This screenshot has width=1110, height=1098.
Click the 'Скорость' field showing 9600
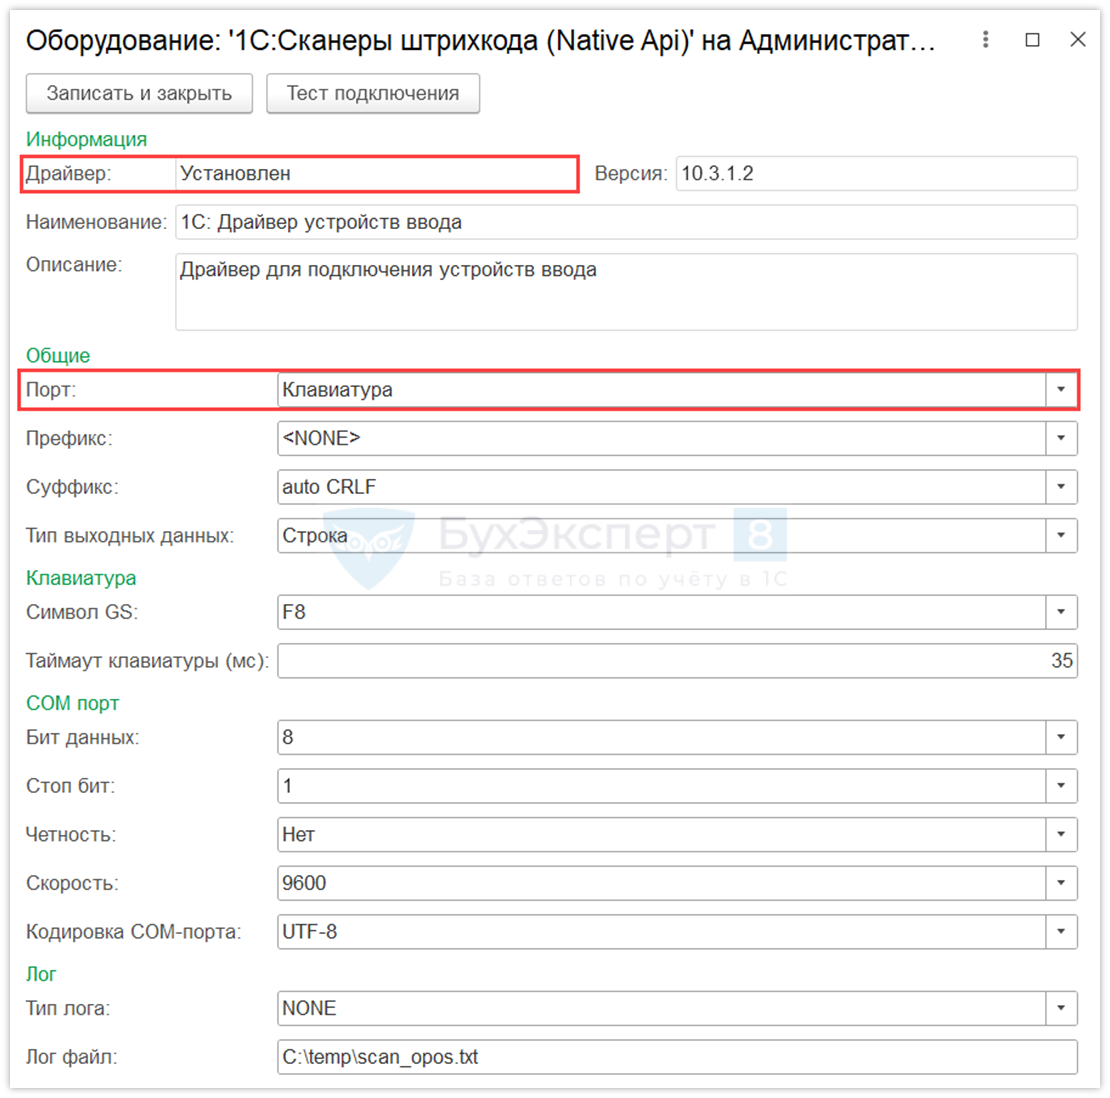click(x=662, y=883)
